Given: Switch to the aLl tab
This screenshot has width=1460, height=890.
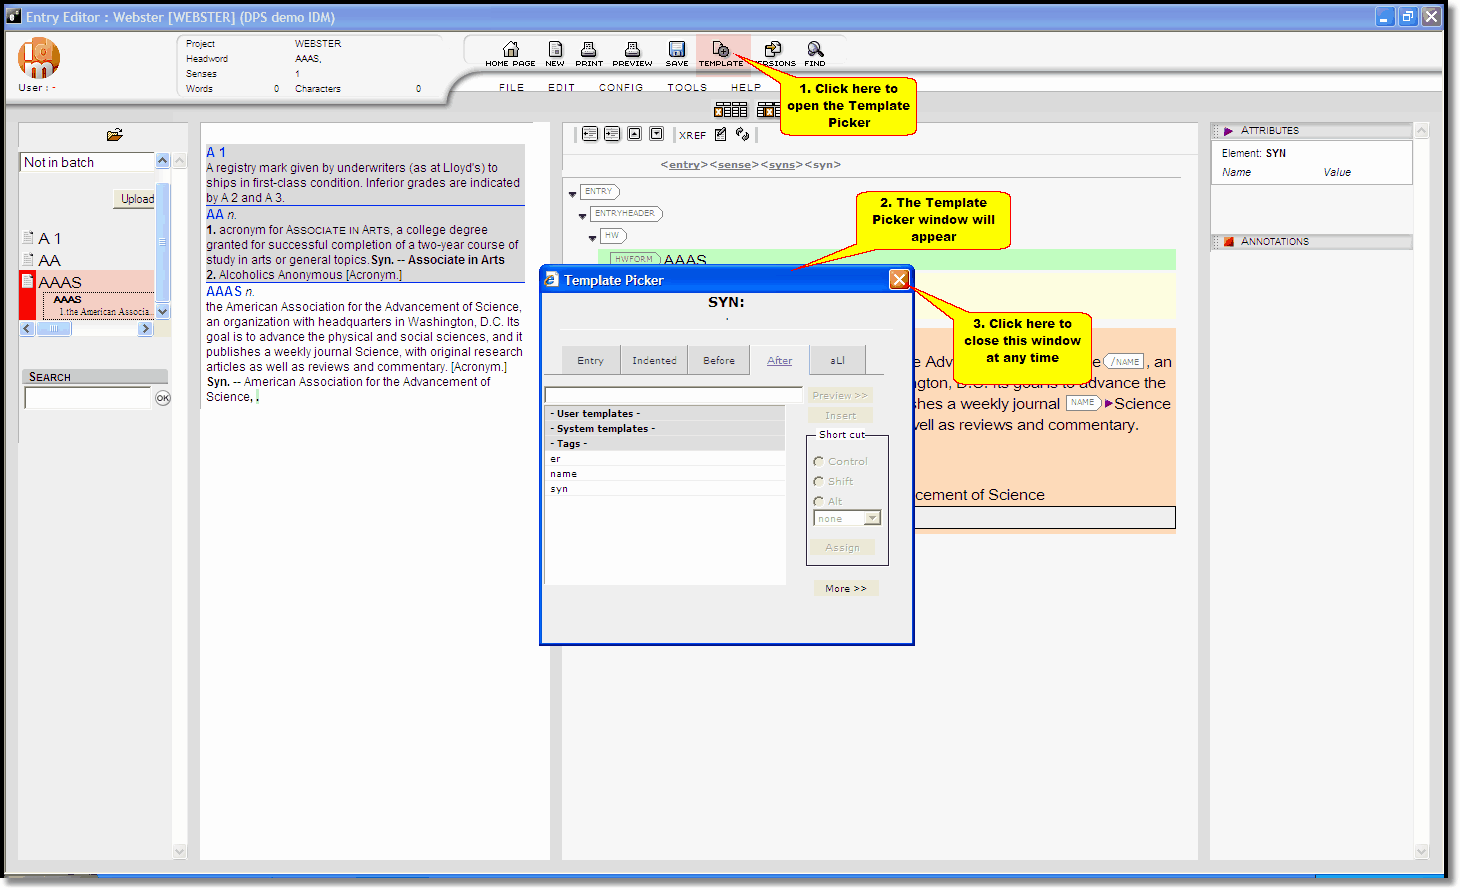Looking at the screenshot, I should (x=837, y=360).
